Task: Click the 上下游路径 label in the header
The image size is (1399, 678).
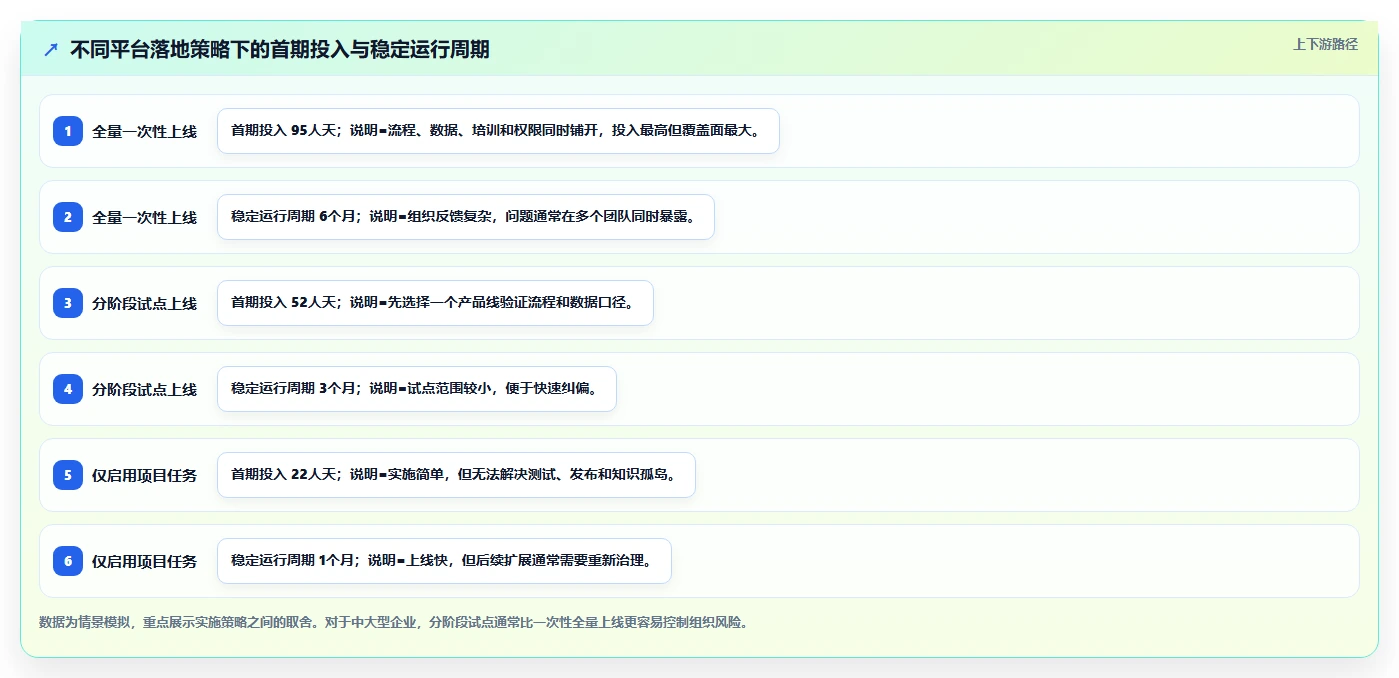Action: coord(1325,44)
